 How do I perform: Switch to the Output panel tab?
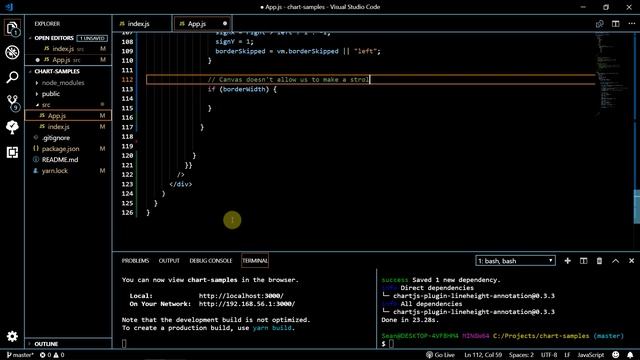169,261
